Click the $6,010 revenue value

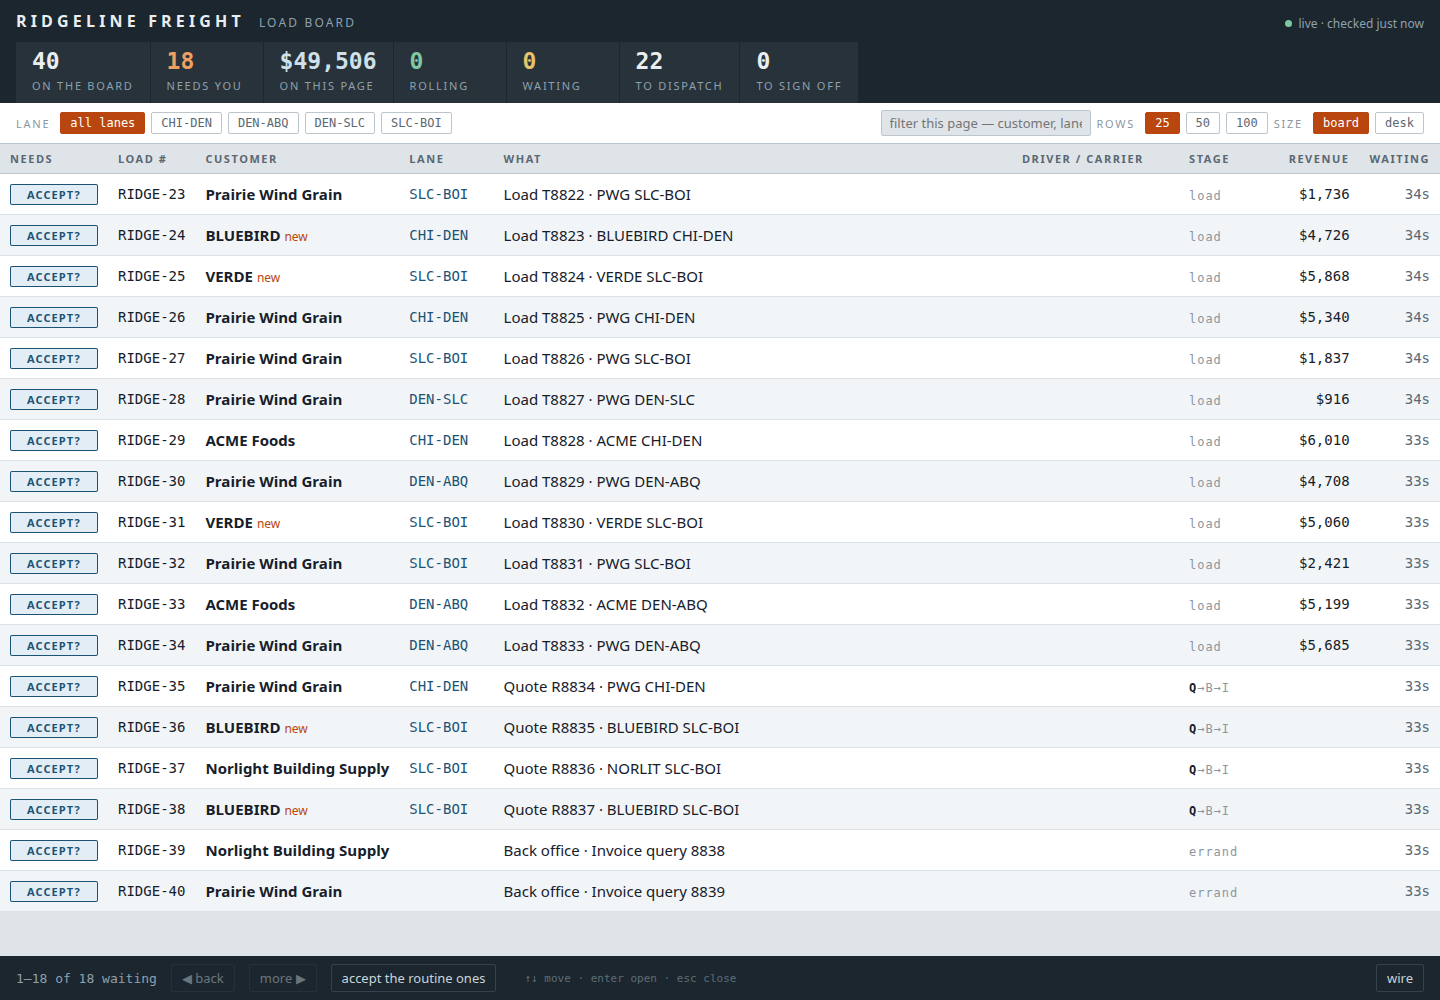[x=1324, y=441]
